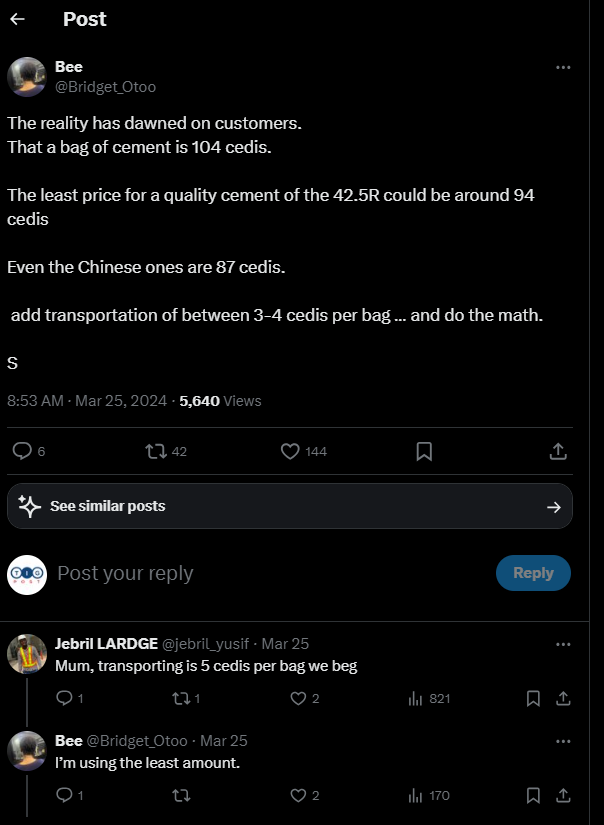Bookmark the main post
The height and width of the screenshot is (825, 604).
(x=424, y=451)
